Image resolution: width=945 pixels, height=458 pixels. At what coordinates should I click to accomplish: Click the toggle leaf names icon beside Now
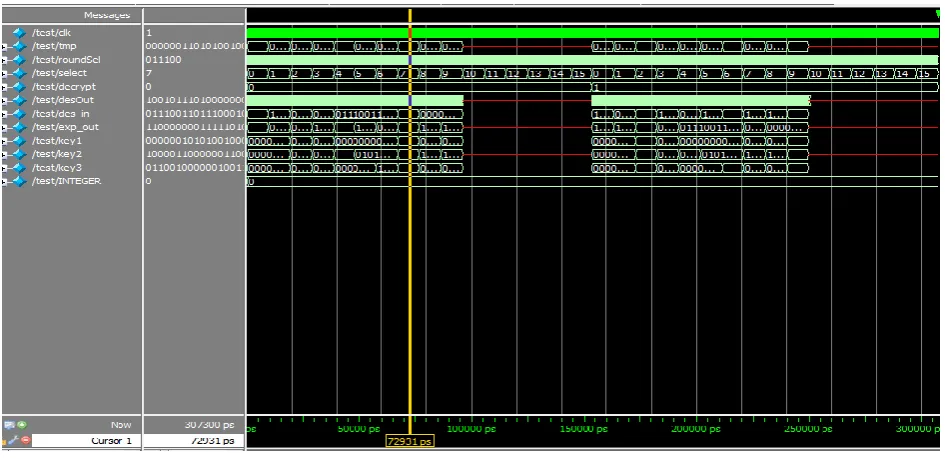point(11,425)
